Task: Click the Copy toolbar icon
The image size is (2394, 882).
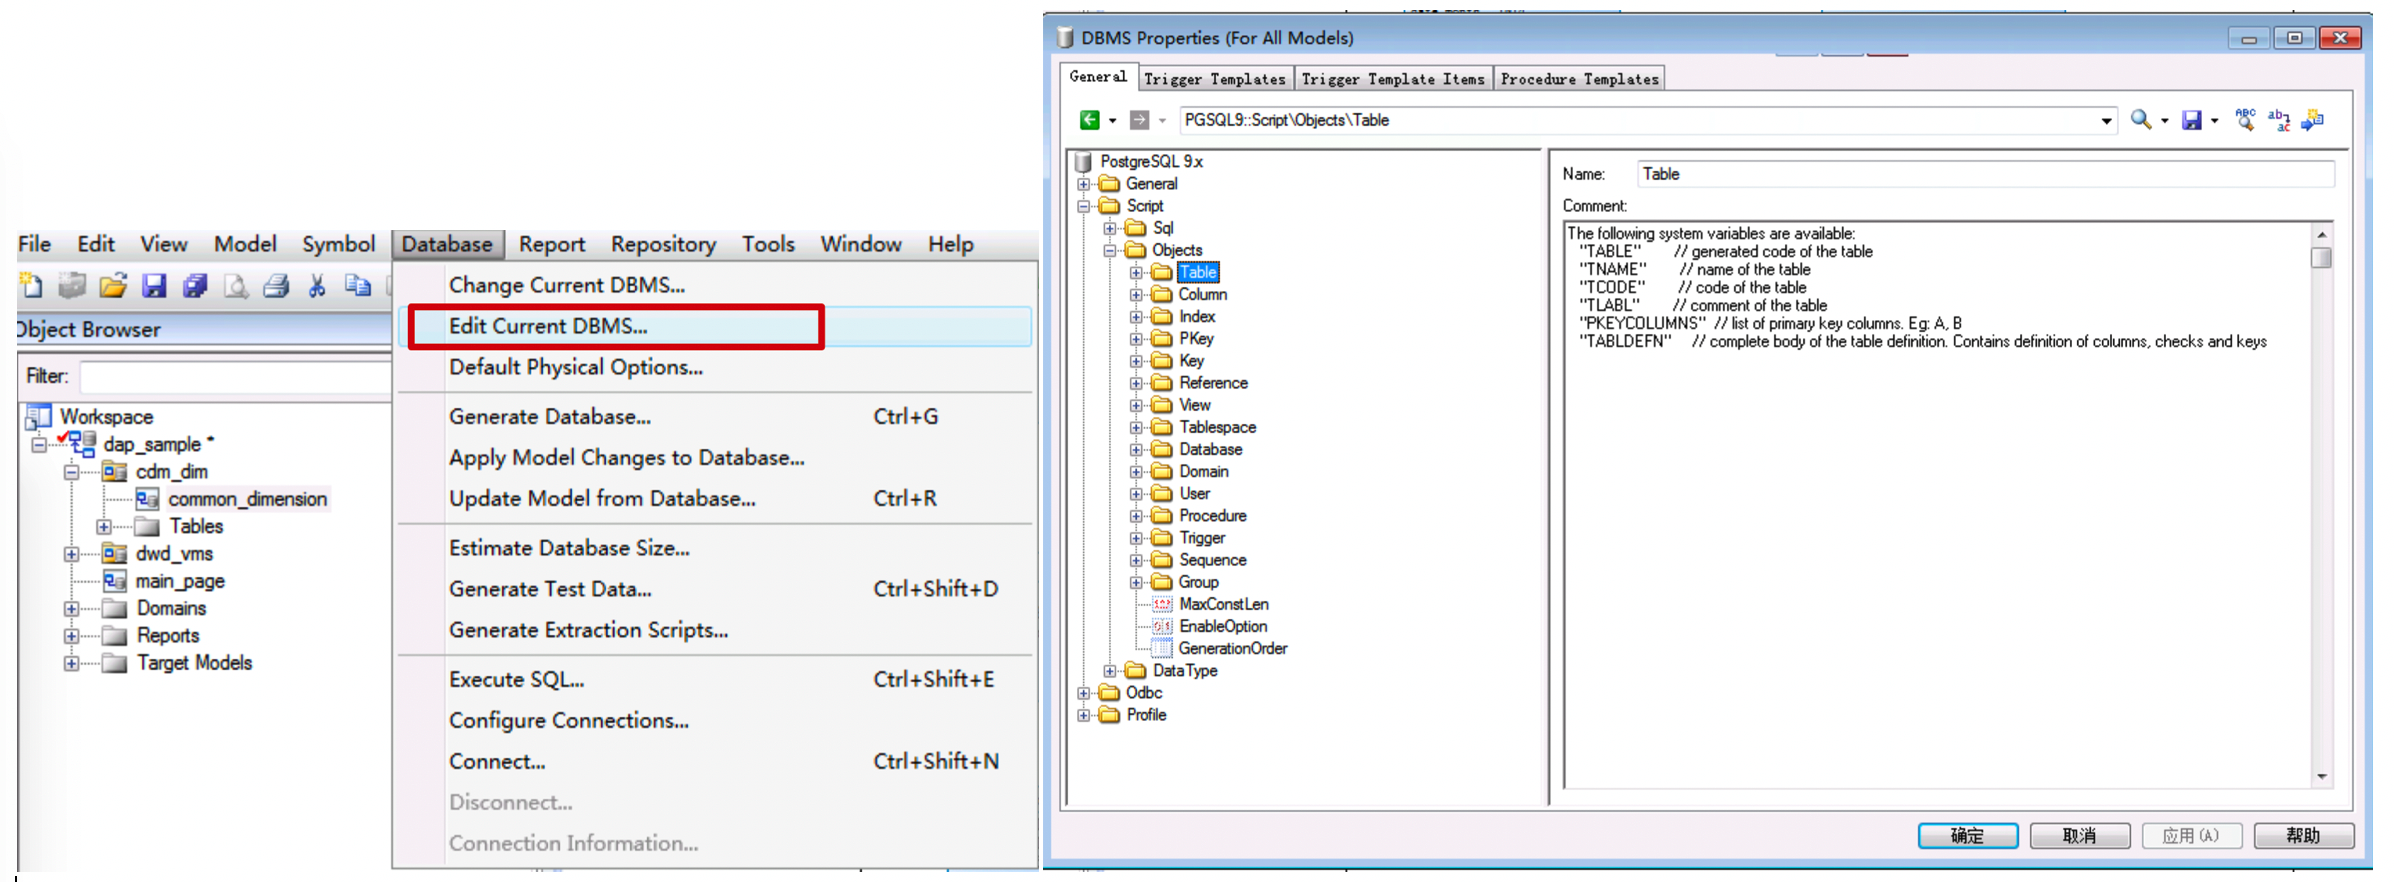Action: point(357,286)
